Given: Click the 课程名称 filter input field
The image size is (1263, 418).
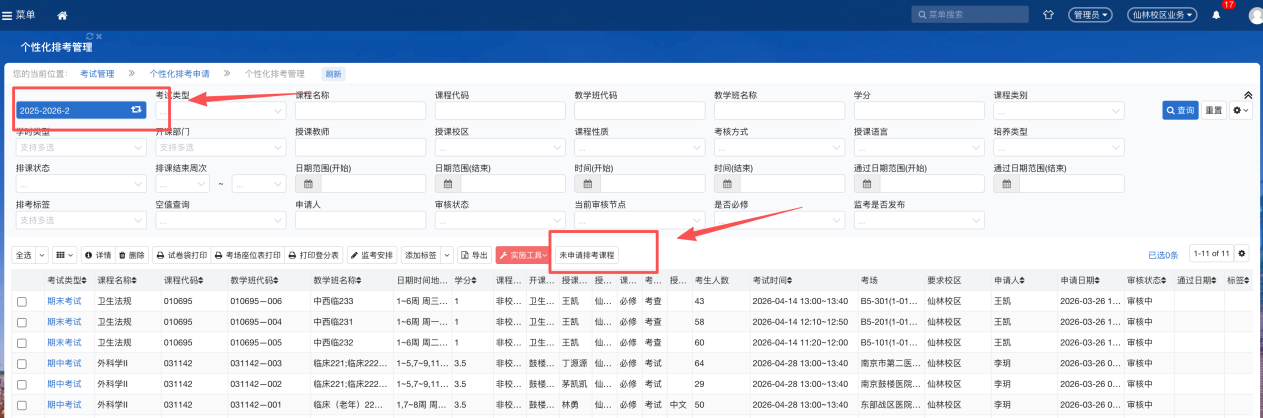Looking at the screenshot, I should click(x=360, y=110).
